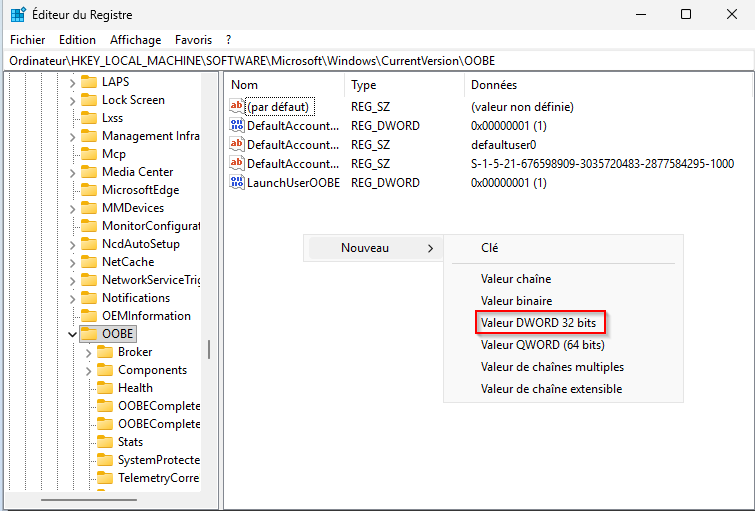Image resolution: width=755 pixels, height=511 pixels.
Task: Click the Données column header
Action: pos(494,85)
